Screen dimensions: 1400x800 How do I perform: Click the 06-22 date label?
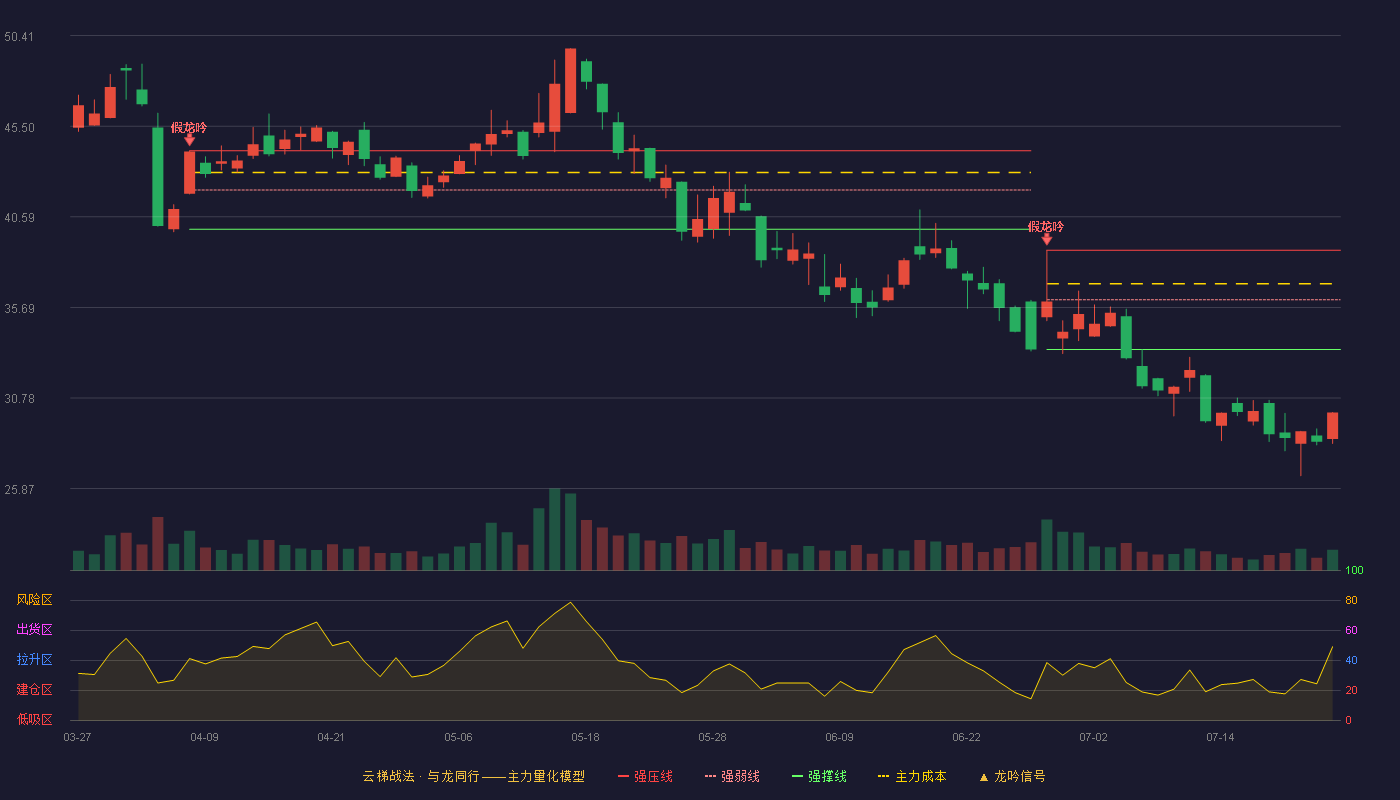(x=966, y=737)
